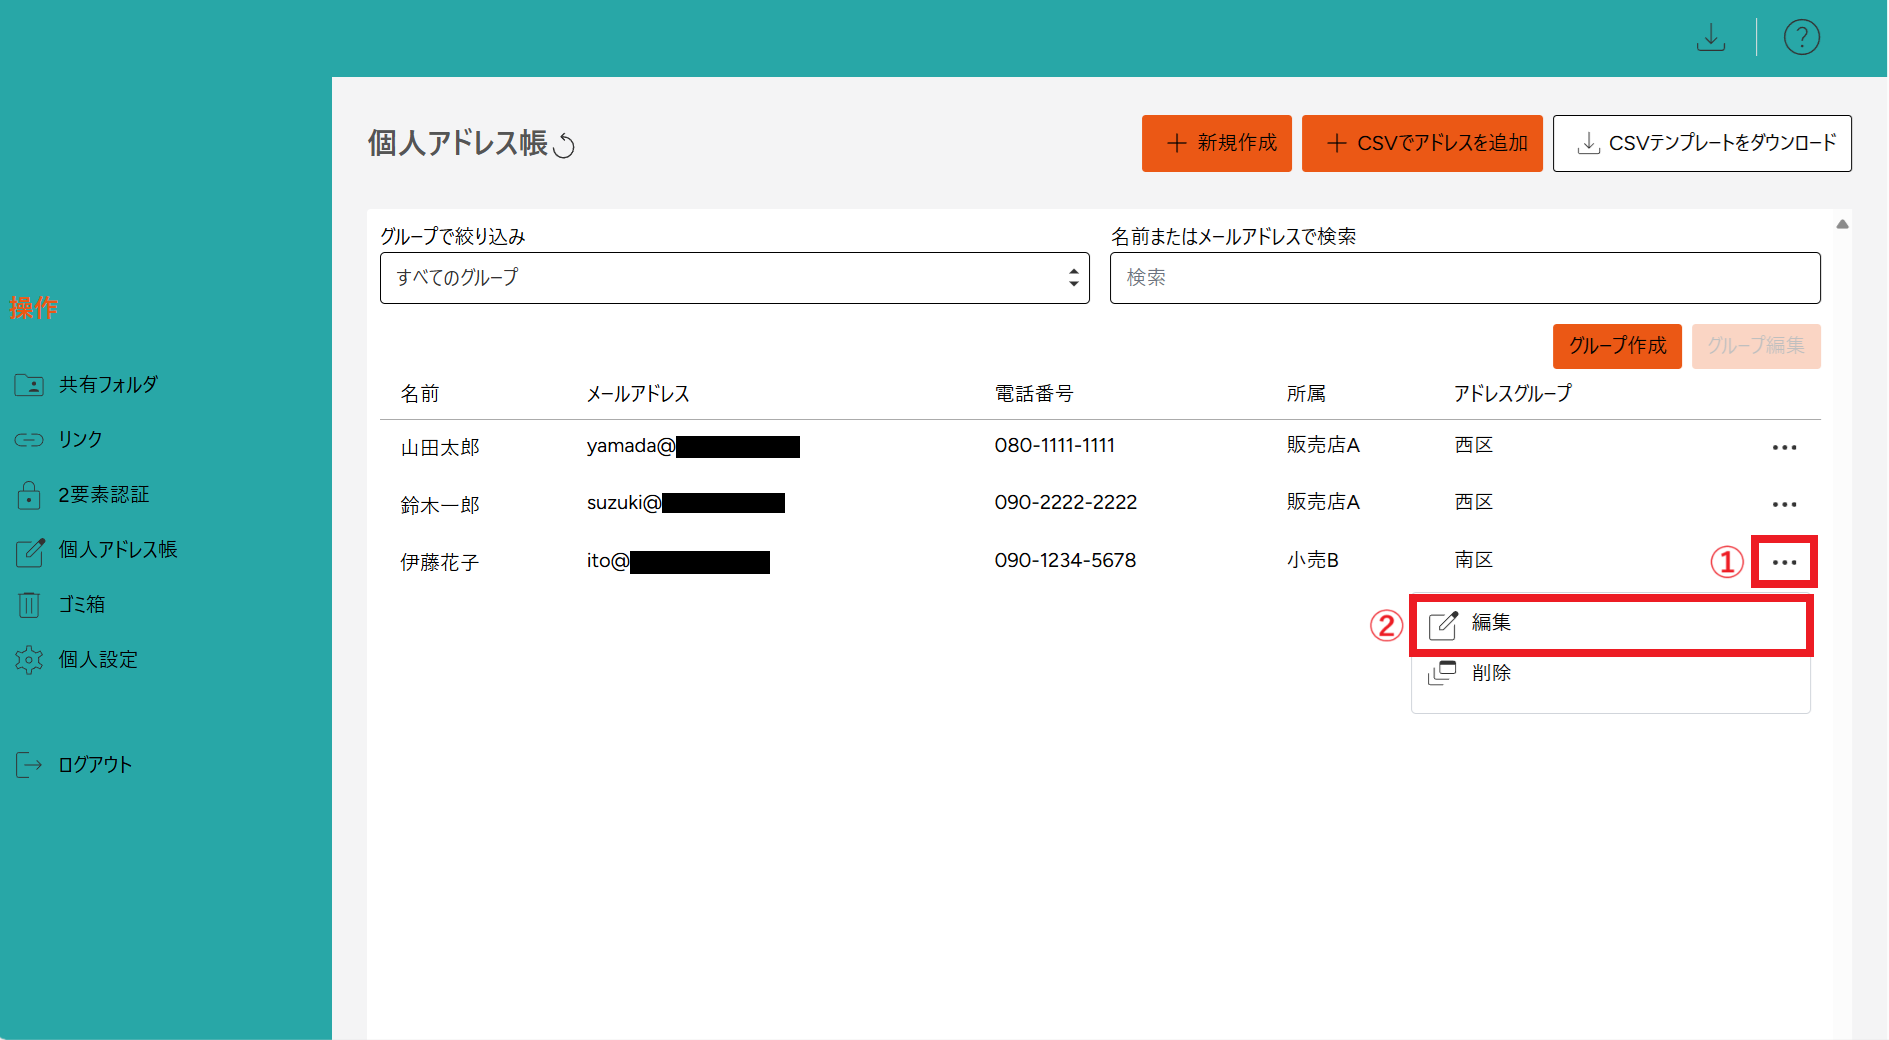1889x1040 pixels.
Task: Open ゴミ箱 from sidebar
Action: coord(82,605)
